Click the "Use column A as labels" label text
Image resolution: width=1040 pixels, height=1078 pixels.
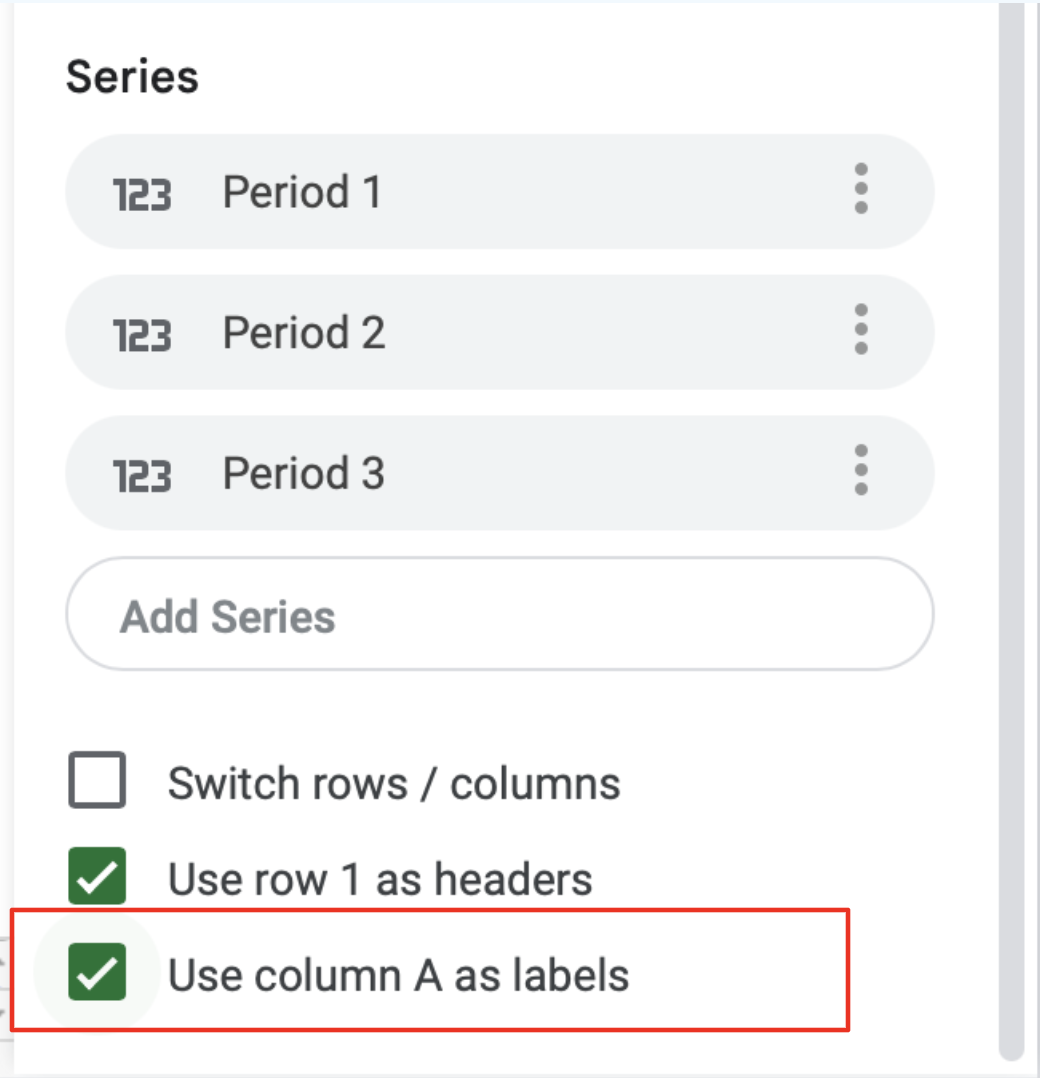pyautogui.click(x=398, y=975)
